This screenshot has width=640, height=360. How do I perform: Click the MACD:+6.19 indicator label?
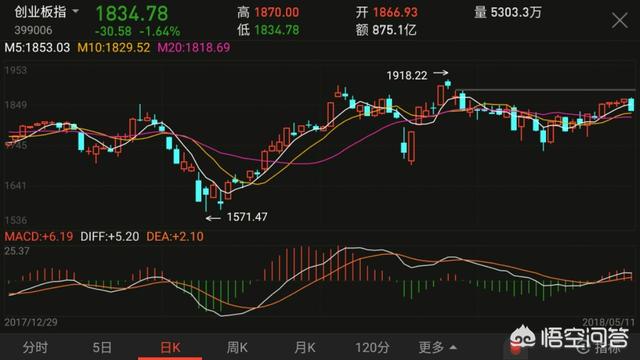39,236
